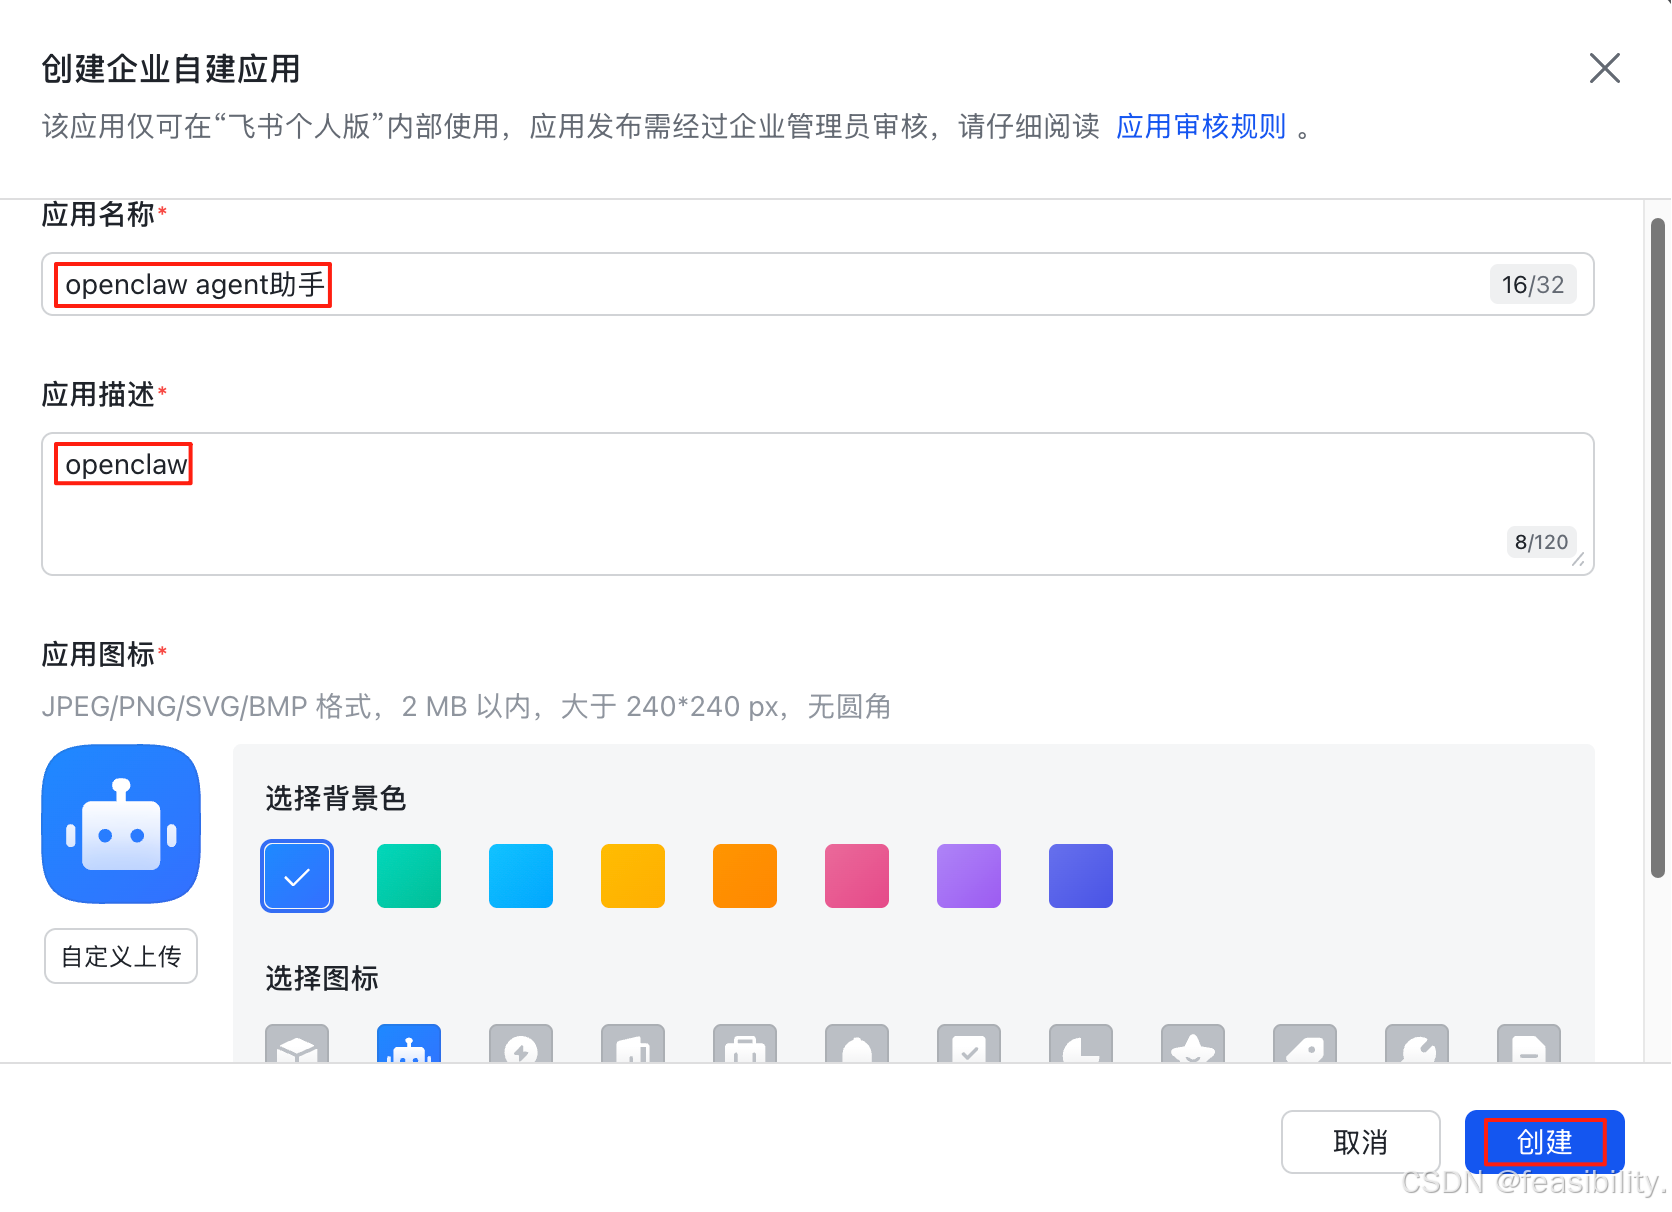
Task: Choose the lightning bolt icon
Action: [x=521, y=1047]
